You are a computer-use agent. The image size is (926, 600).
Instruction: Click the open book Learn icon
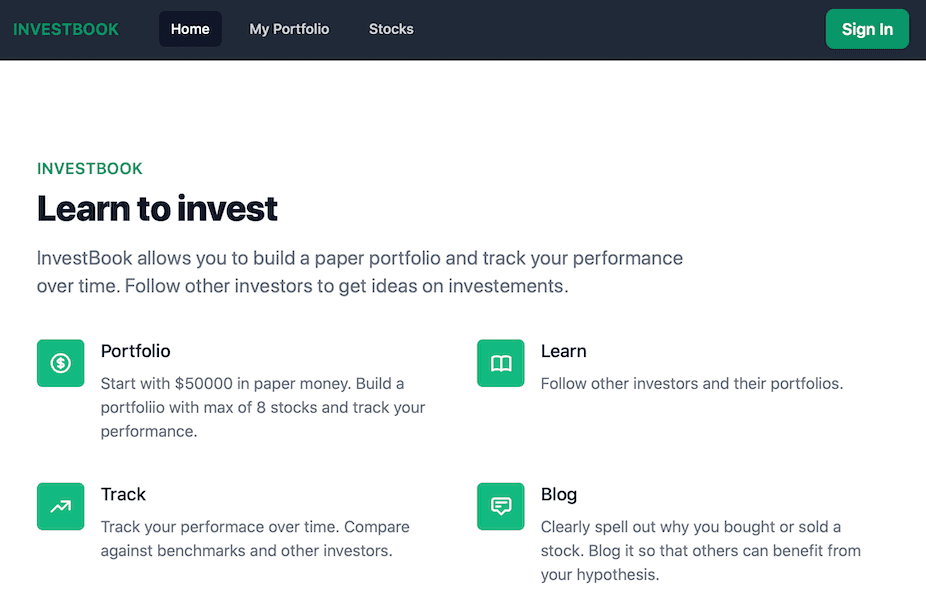point(500,363)
